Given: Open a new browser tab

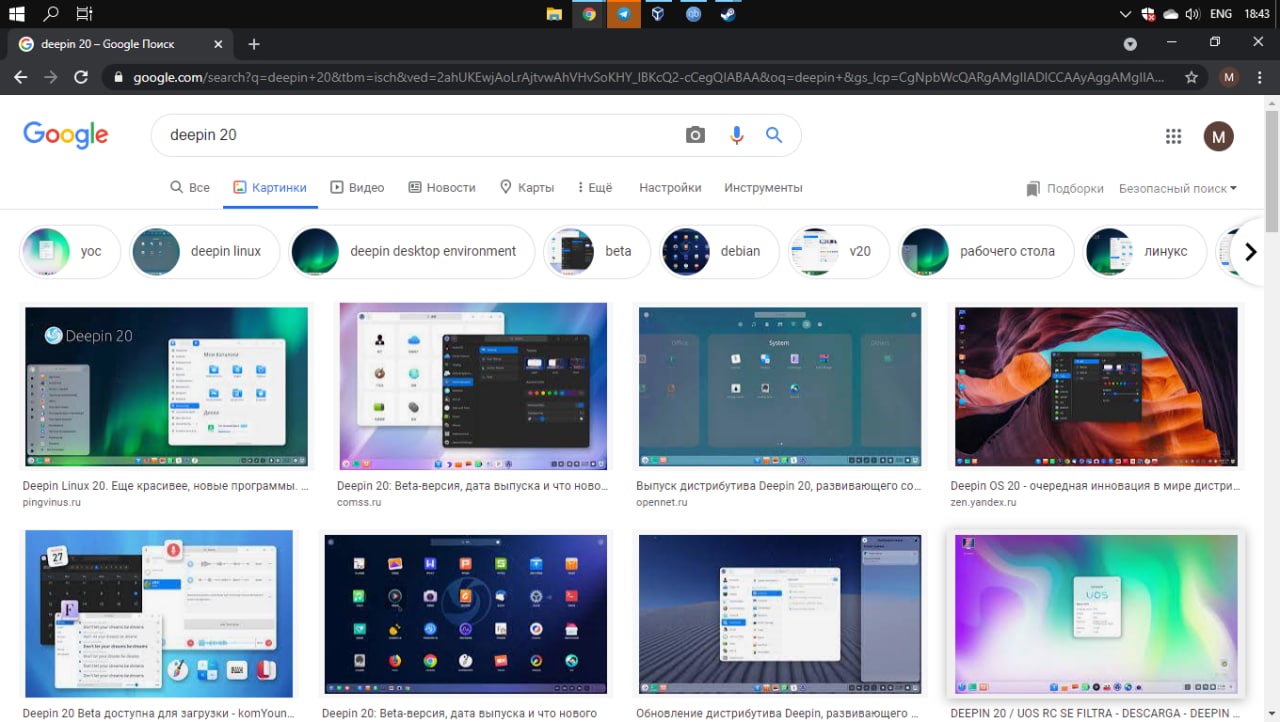Looking at the screenshot, I should (x=254, y=44).
